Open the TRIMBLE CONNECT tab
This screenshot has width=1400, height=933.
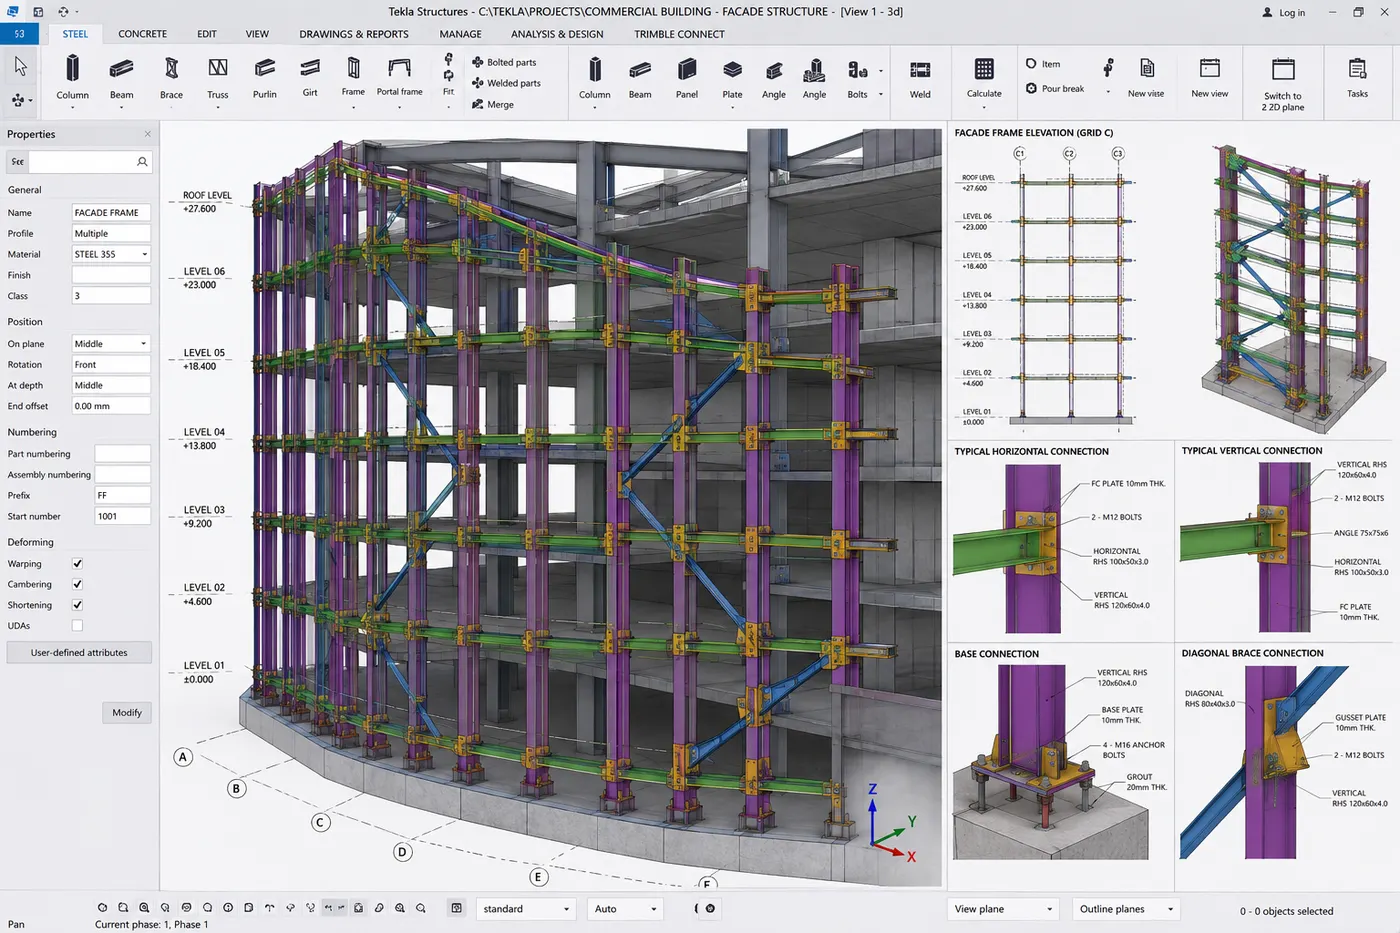coord(679,34)
